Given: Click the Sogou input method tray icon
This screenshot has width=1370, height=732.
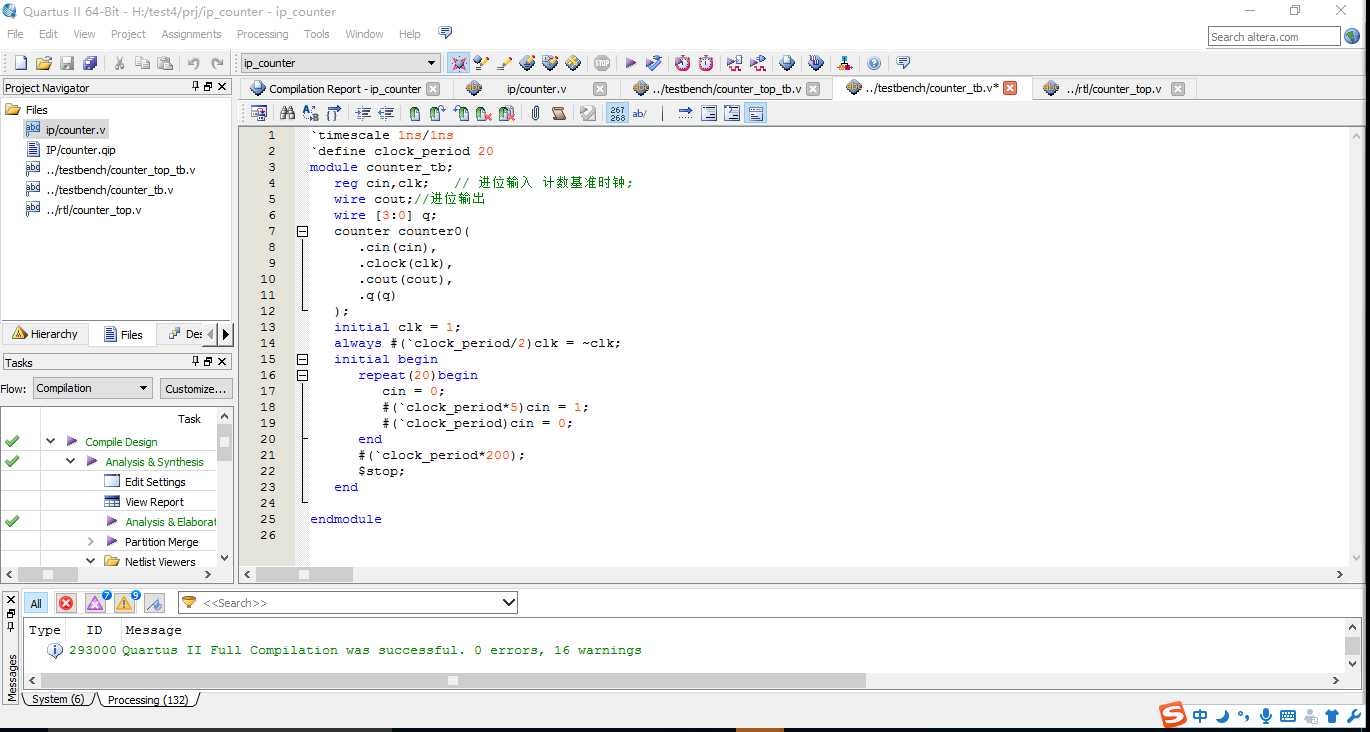Looking at the screenshot, I should [x=1173, y=715].
